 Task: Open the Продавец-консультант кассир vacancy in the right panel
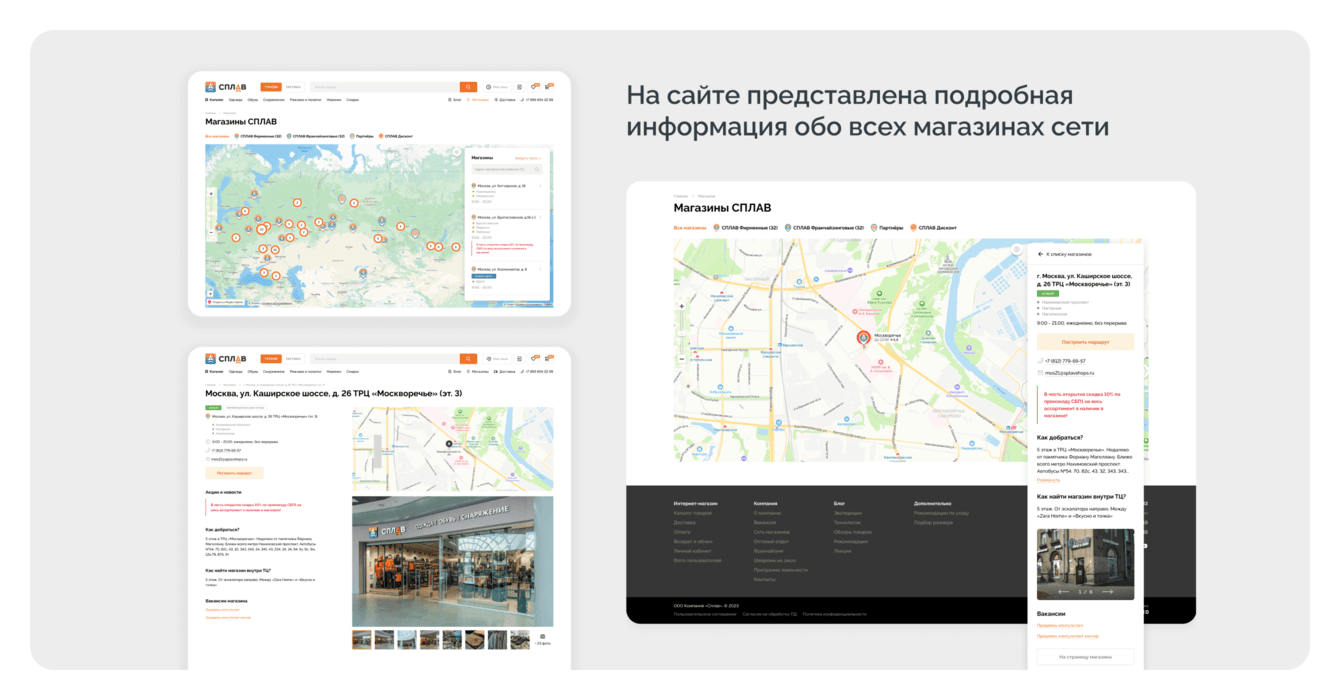[x=1068, y=636]
